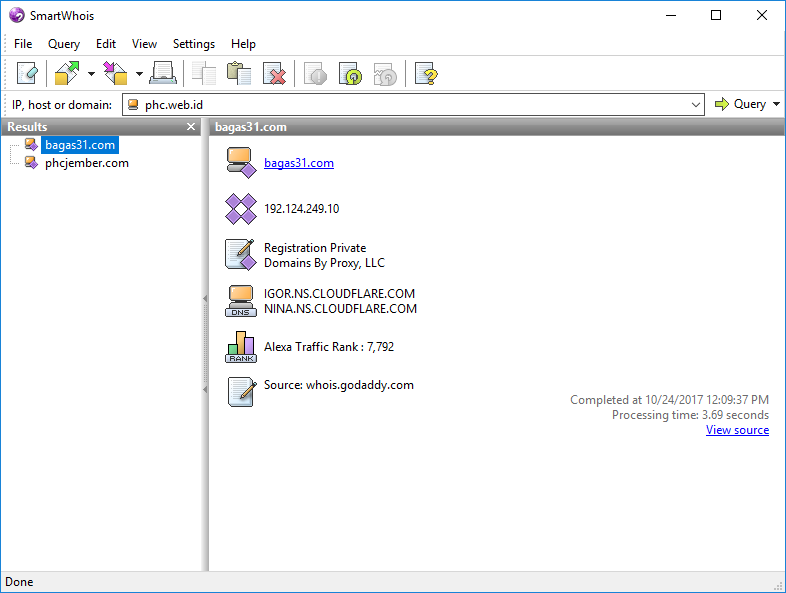The width and height of the screenshot is (786, 593).
Task: Click the Alexa RANK bar chart icon
Action: click(x=241, y=347)
